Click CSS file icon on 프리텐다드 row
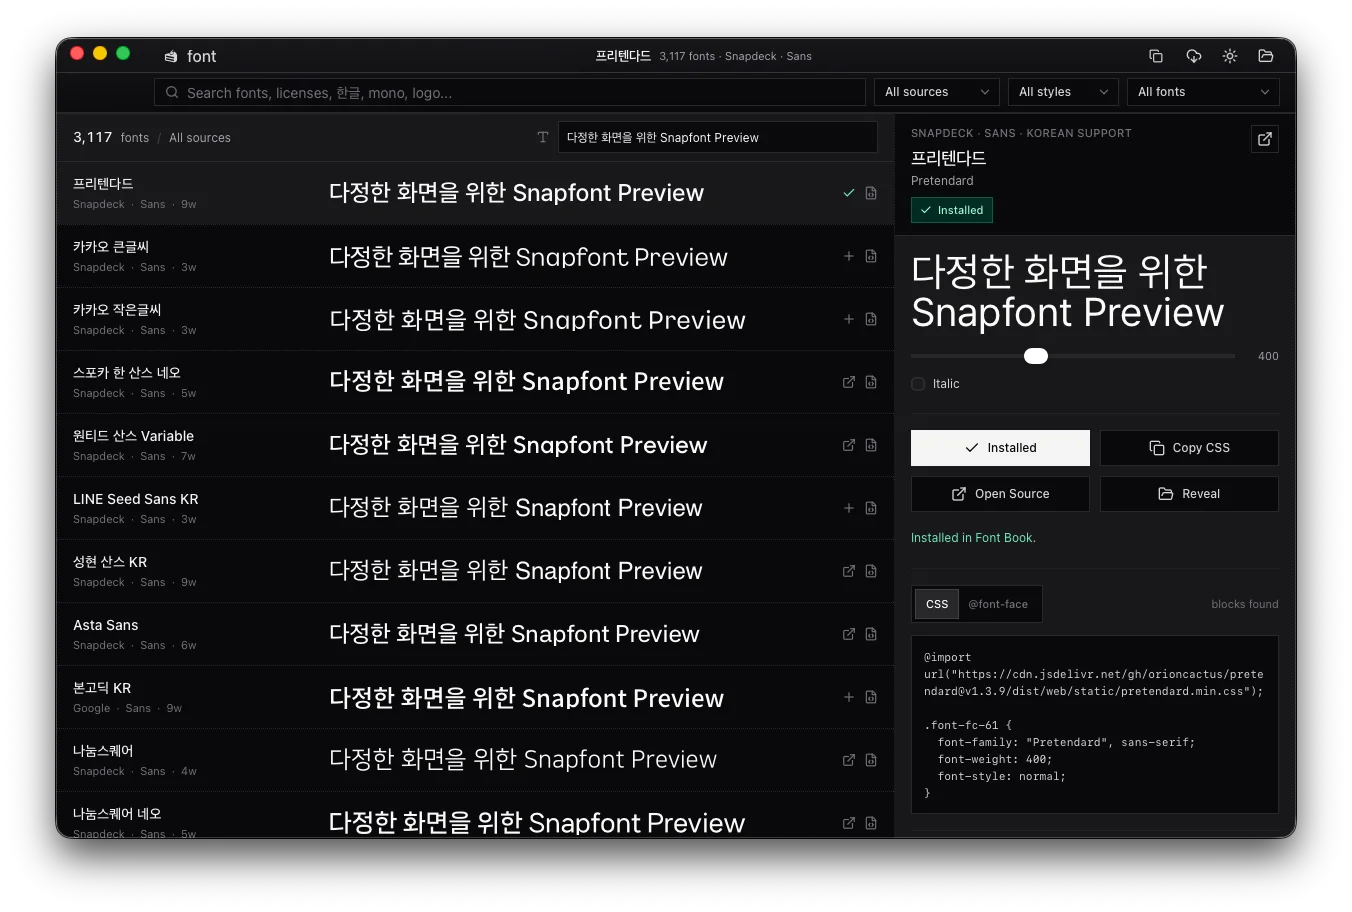1352x912 pixels. point(871,193)
